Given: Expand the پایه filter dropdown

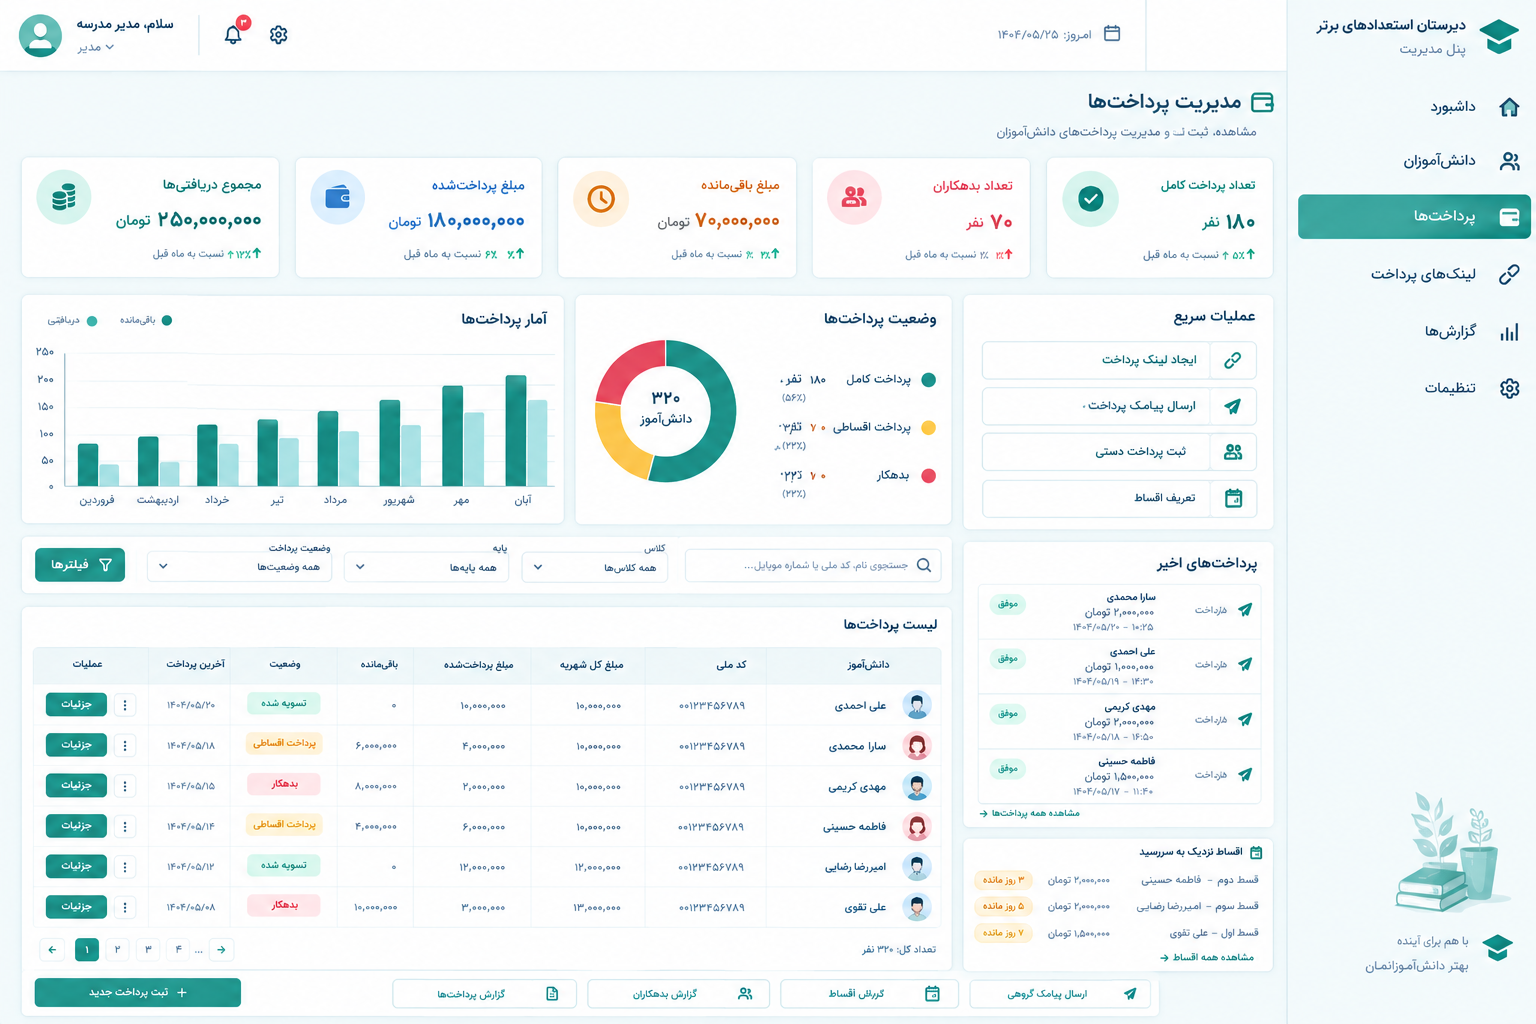Looking at the screenshot, I should (427, 567).
